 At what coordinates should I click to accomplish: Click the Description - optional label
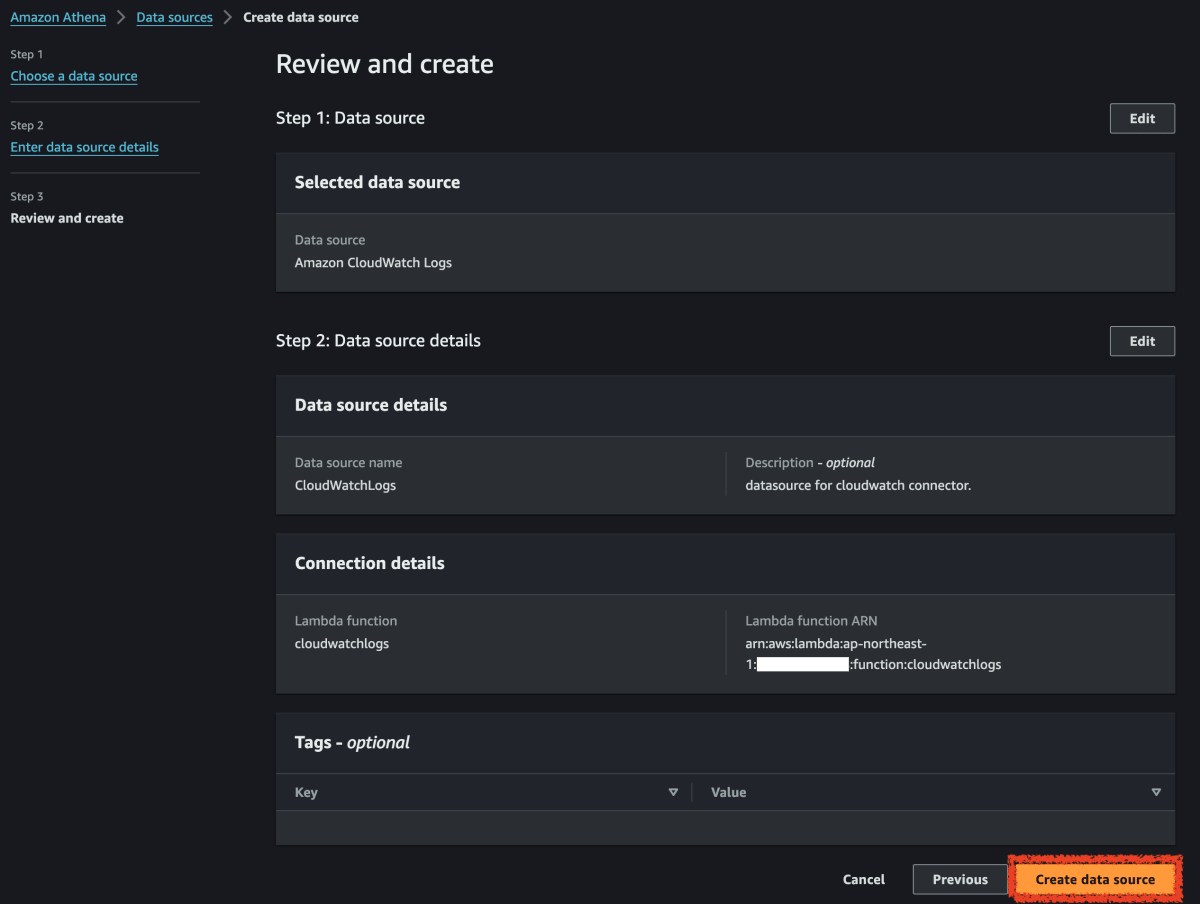click(810, 463)
